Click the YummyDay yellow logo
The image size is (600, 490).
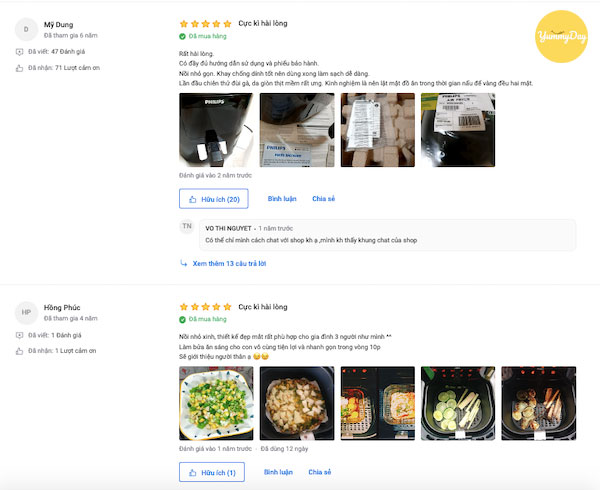tap(561, 36)
